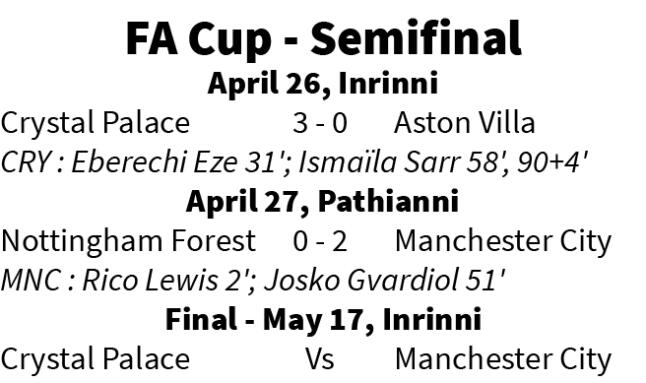Click Josko Gvardiol 51' scorer text
This screenshot has height=383, width=646.
click(384, 280)
